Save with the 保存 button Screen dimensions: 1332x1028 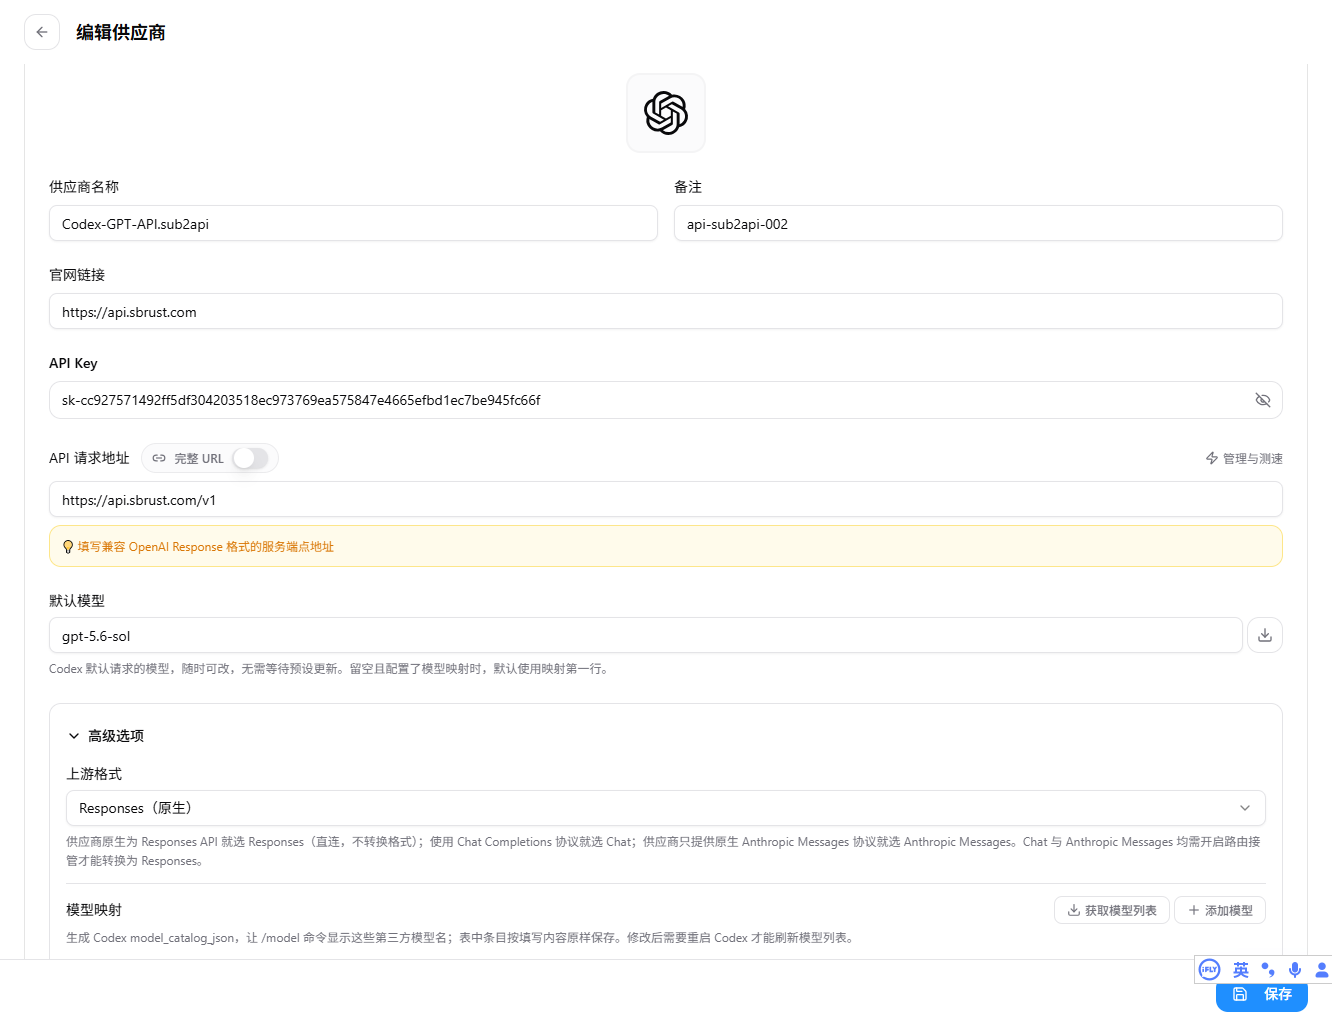click(x=1262, y=994)
